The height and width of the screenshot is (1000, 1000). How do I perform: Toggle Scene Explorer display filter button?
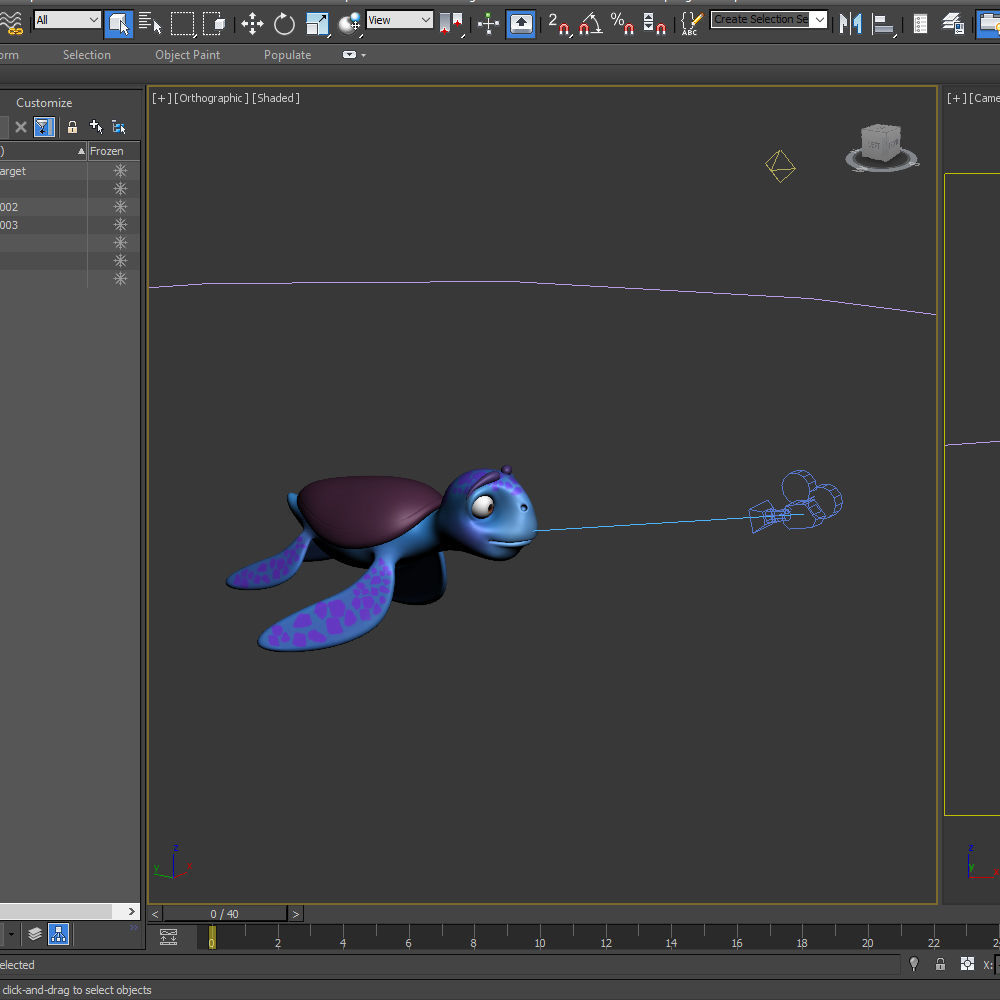[43, 127]
